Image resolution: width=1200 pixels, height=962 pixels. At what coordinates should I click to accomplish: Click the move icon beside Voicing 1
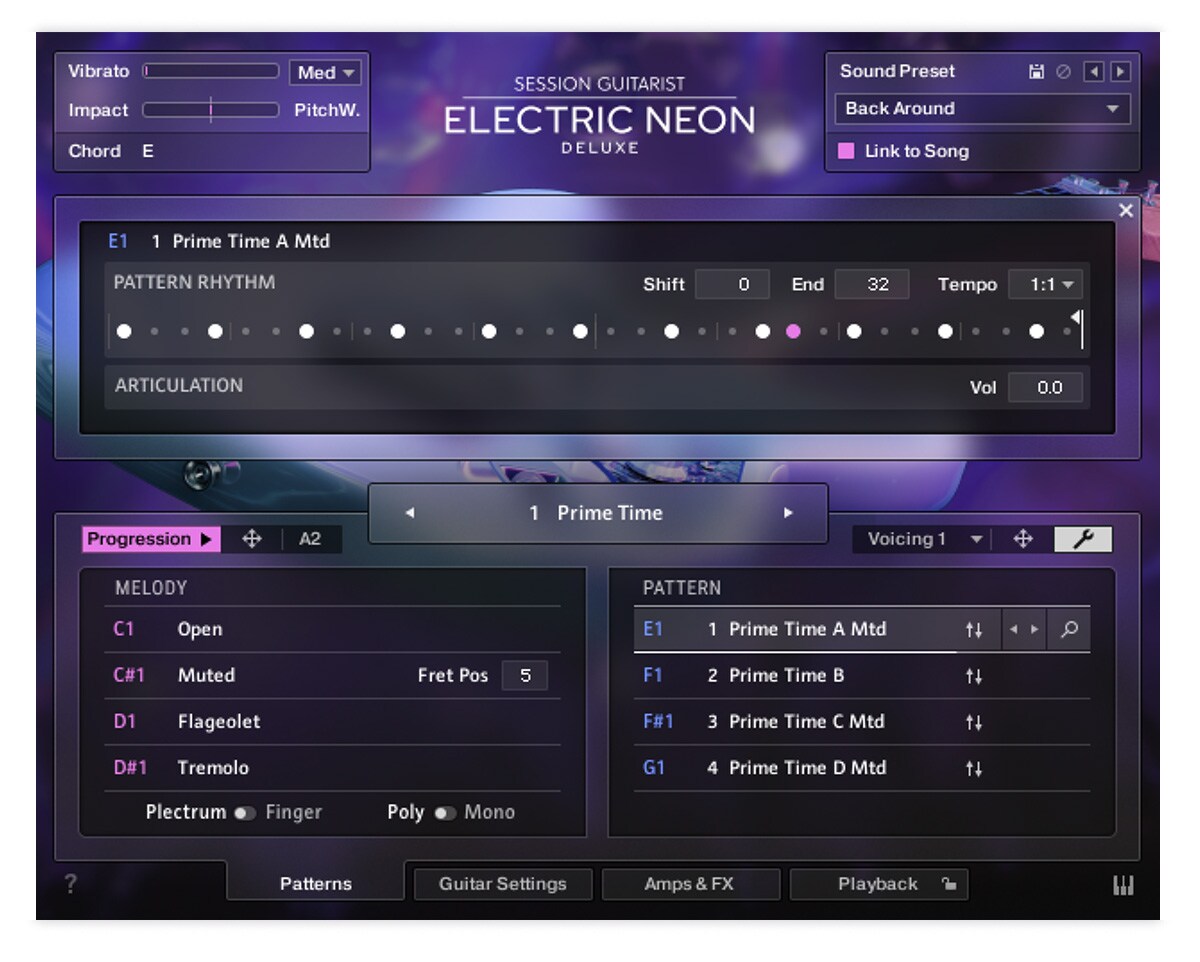coord(1023,539)
